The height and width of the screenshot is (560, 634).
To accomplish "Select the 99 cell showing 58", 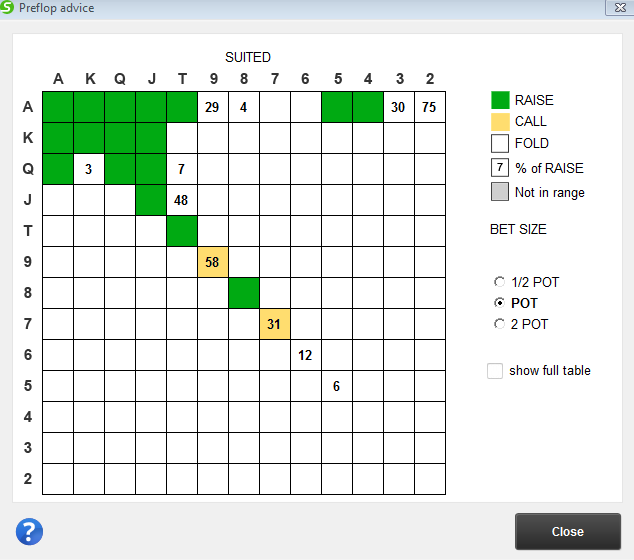I will point(213,262).
